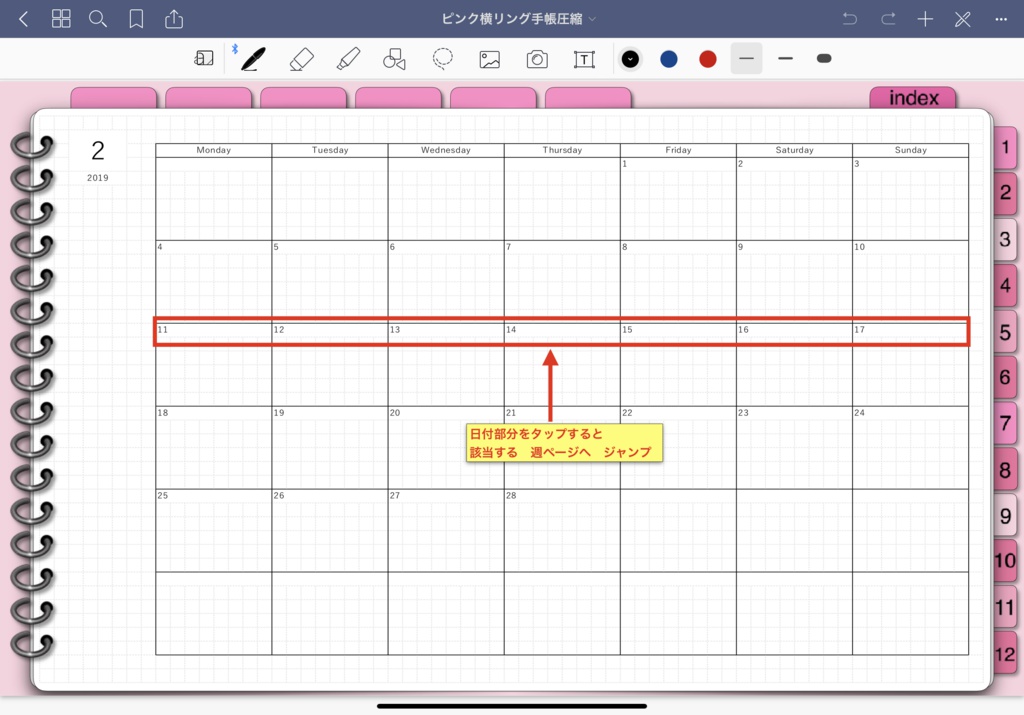Select the red ink color
This screenshot has width=1024, height=715.
(707, 59)
